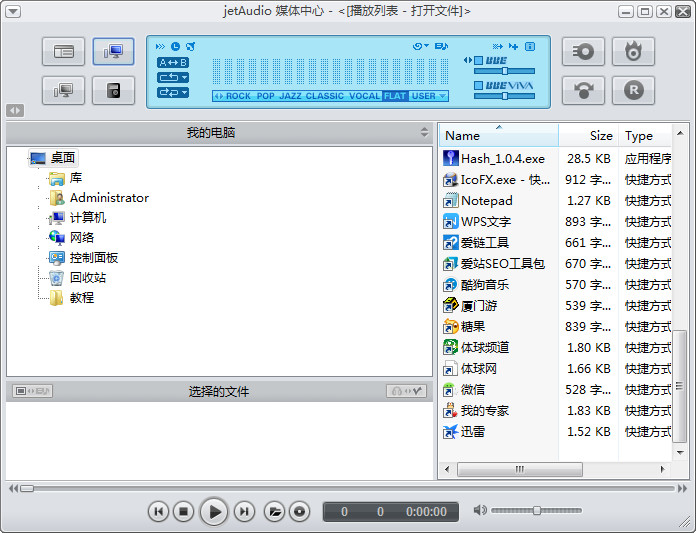Open the timer clock icon

175,46
